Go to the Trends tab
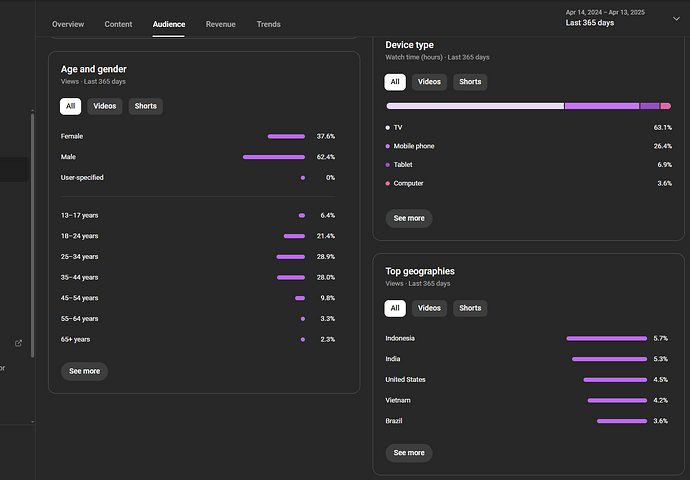The height and width of the screenshot is (480, 690). tap(268, 24)
